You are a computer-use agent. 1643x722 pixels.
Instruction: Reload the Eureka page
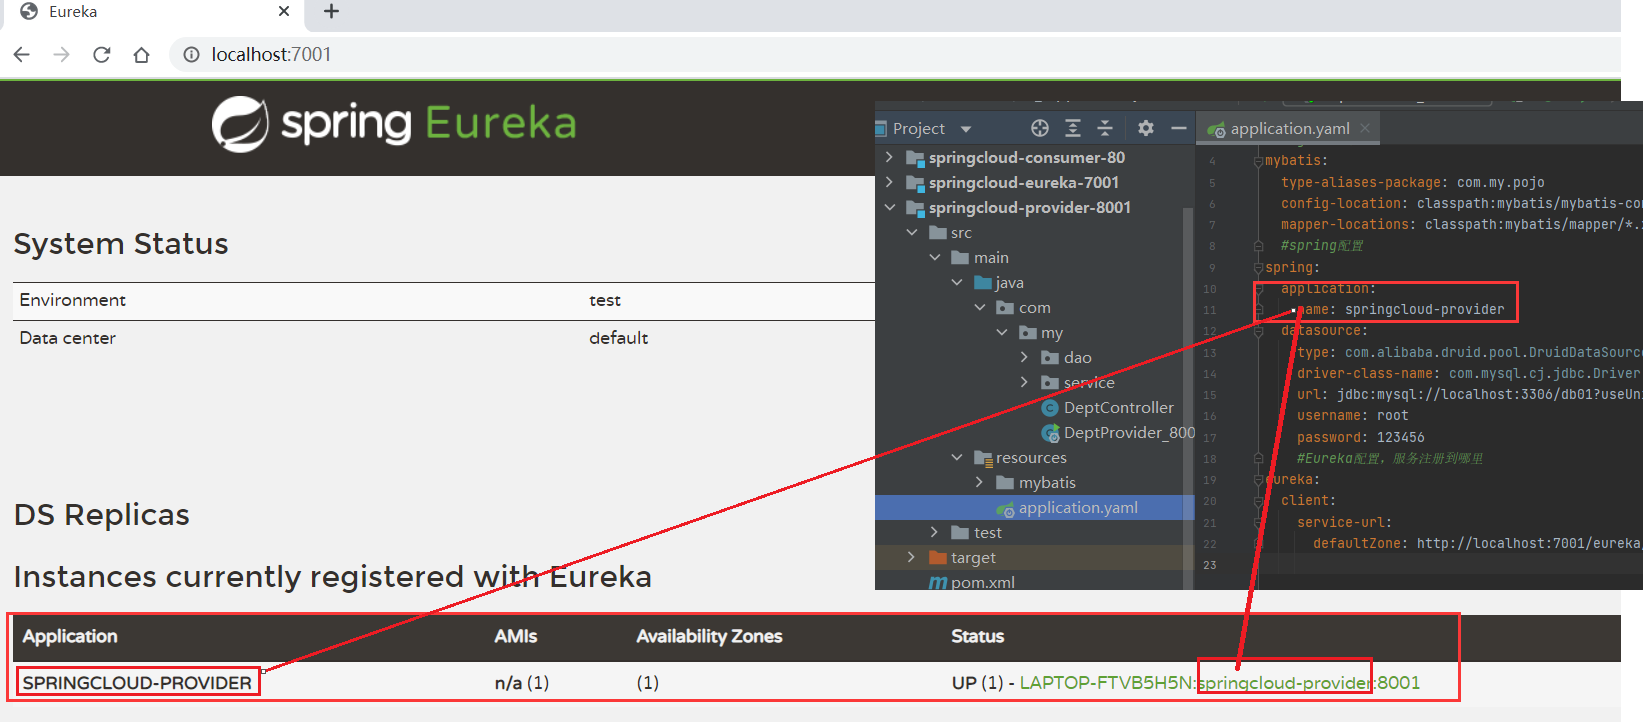(x=101, y=54)
